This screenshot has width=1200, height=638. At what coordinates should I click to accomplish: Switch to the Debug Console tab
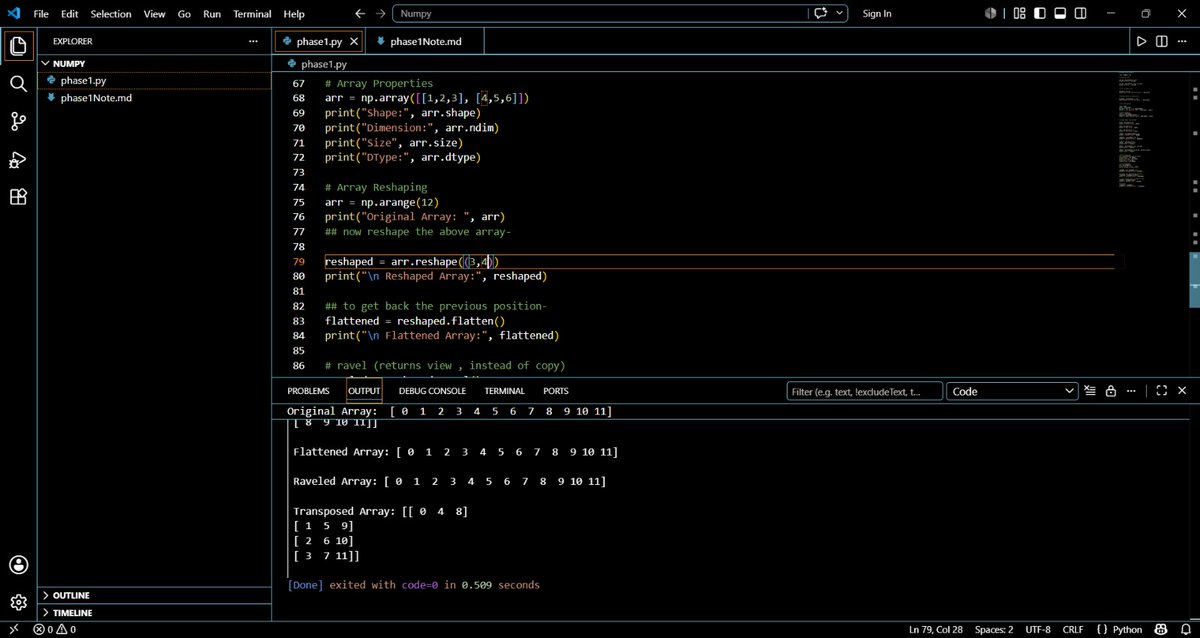pos(432,391)
